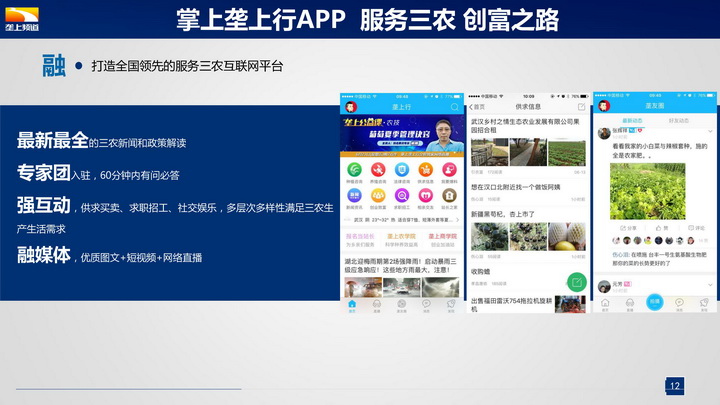The height and width of the screenshot is (405, 720).
Task: Expand the weather strip arrow for 武汉
Action: [x=457, y=220]
